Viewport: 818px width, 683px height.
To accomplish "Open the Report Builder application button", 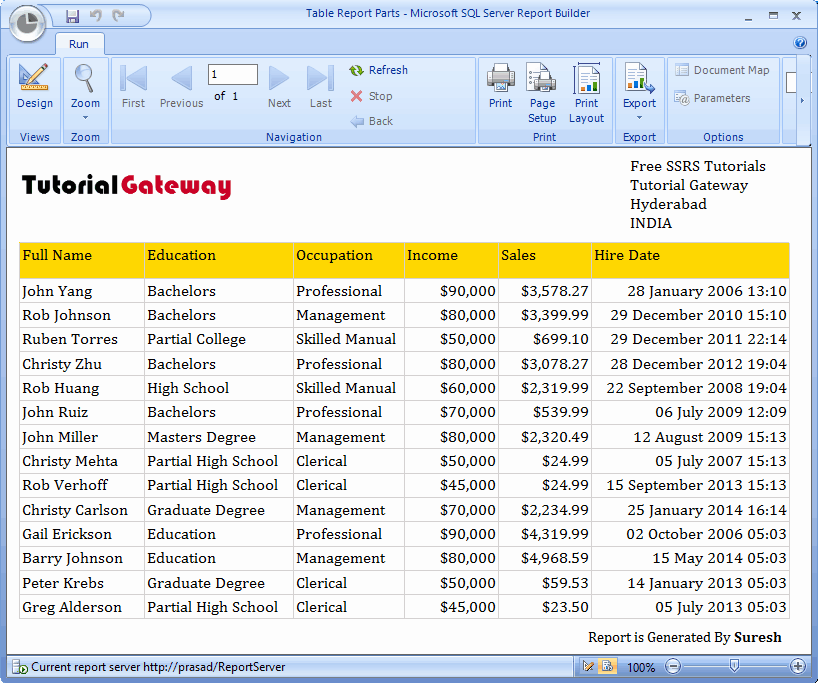I will point(29,24).
